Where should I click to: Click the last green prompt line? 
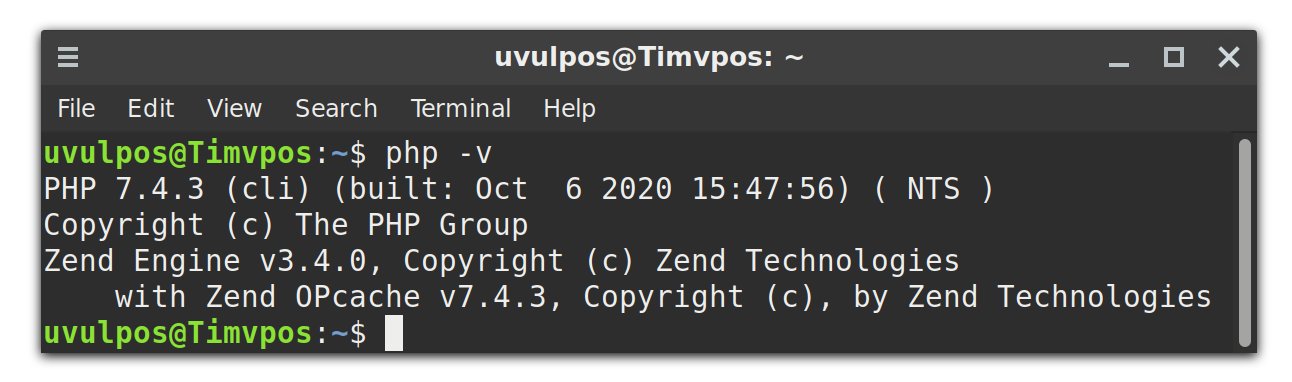tap(206, 333)
